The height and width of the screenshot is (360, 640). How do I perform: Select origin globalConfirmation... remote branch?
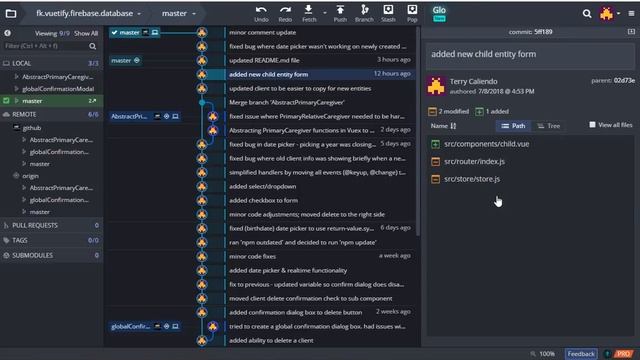[x=59, y=200]
